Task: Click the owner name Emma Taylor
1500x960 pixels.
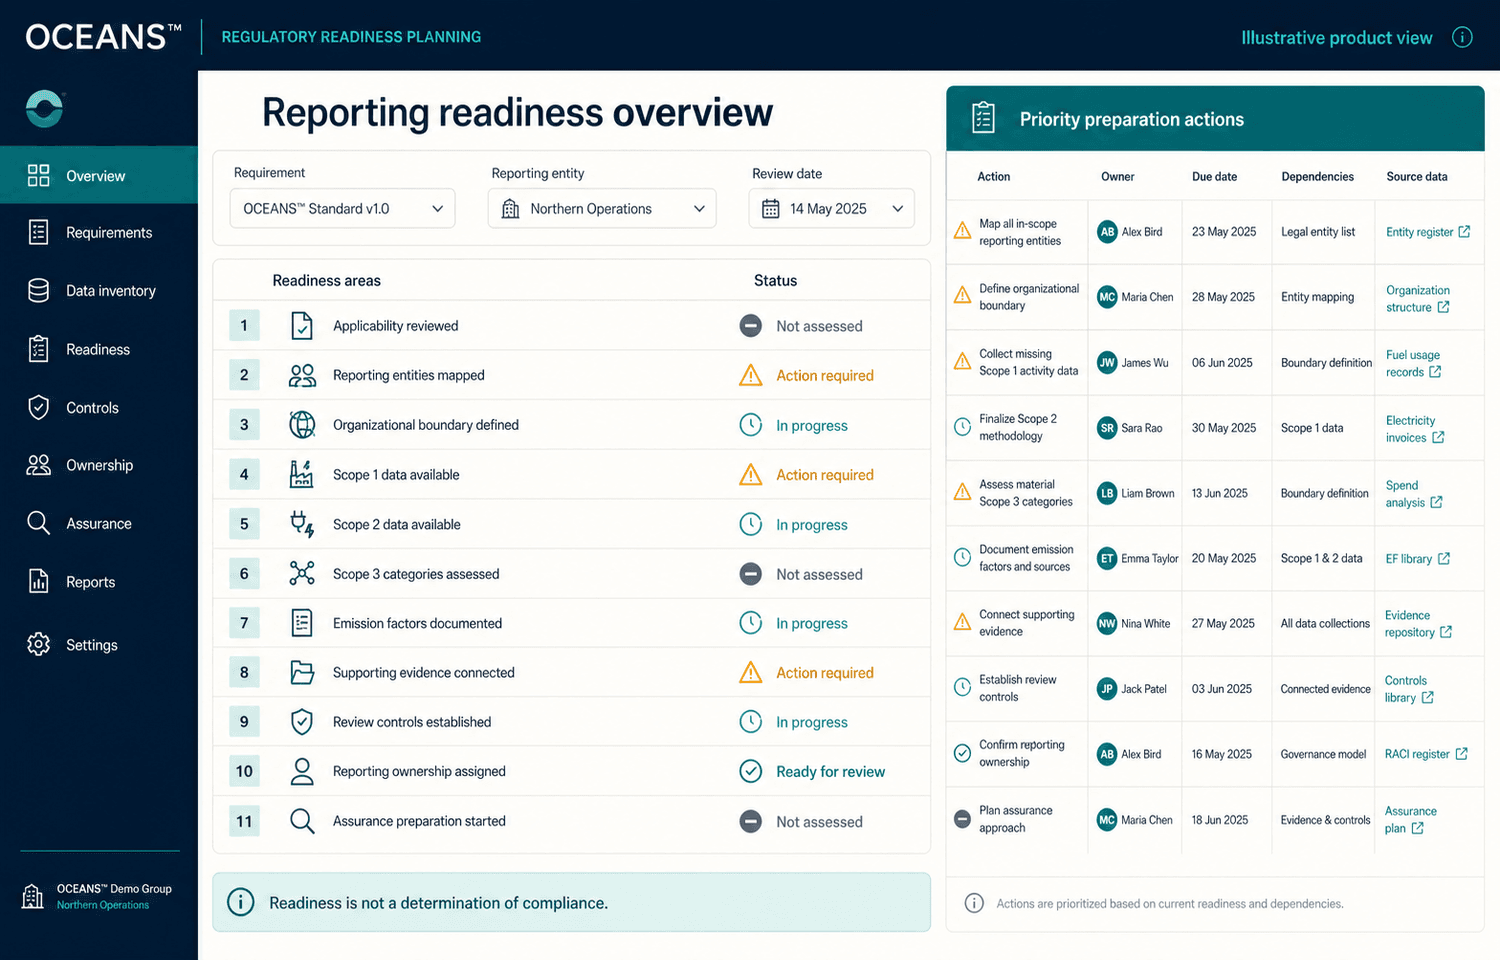Action: [1150, 558]
